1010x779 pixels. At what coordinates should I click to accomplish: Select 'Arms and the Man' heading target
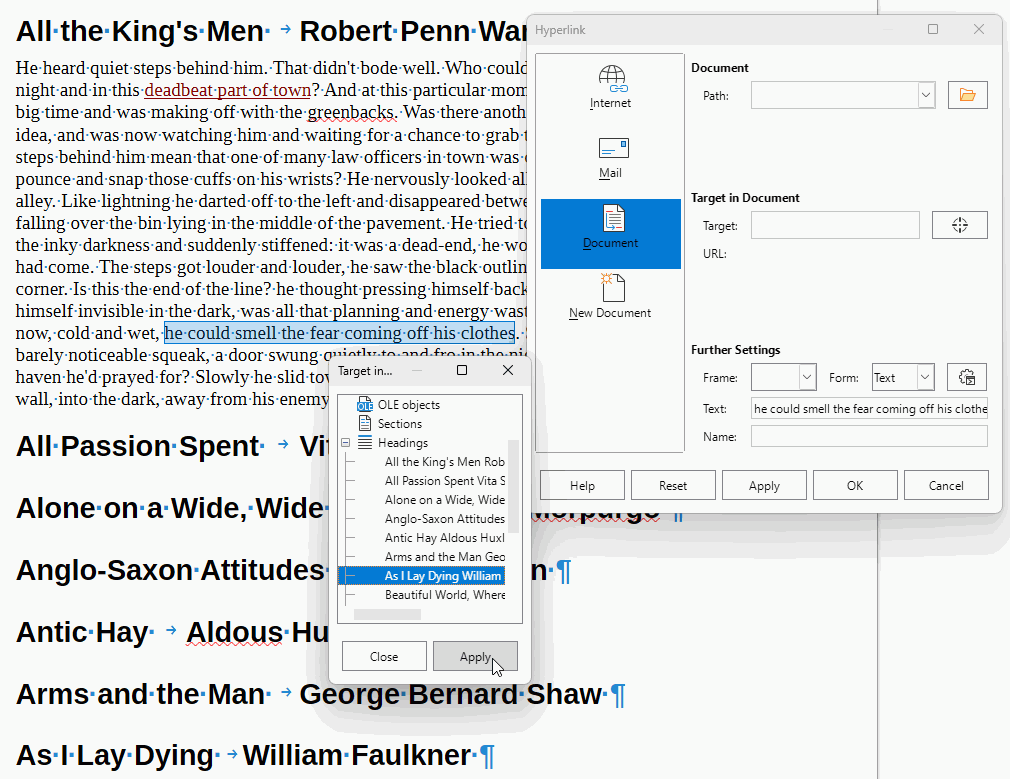coord(444,557)
